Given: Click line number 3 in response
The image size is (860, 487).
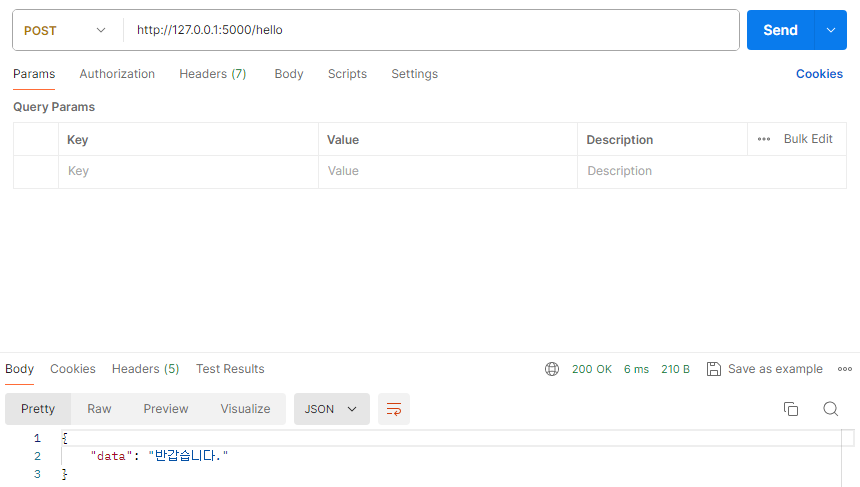Looking at the screenshot, I should 37,474.
